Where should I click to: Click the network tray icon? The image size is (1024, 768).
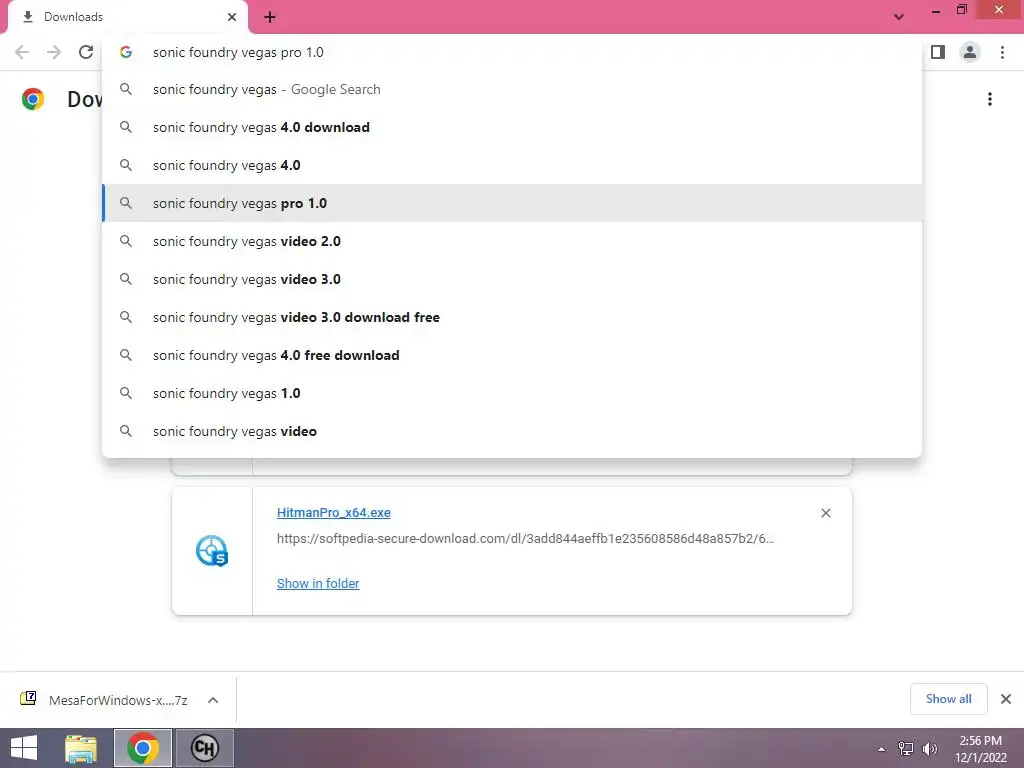[x=906, y=749]
